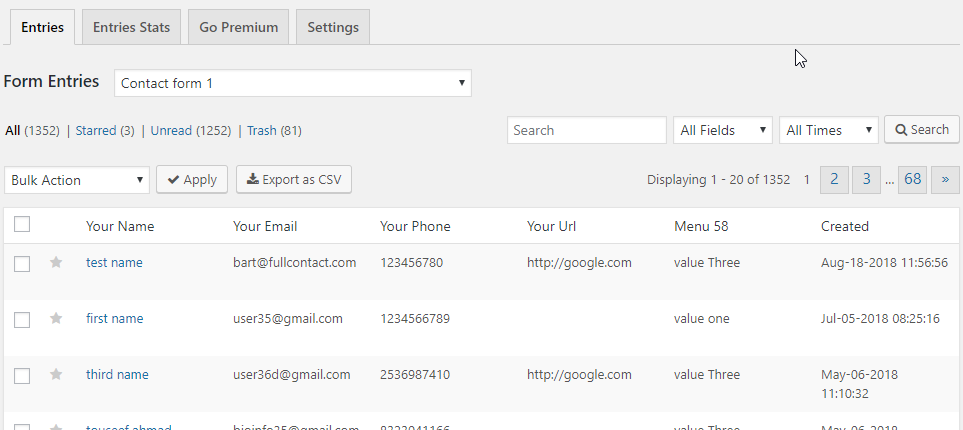
Task: Tick the 'first name' row checkbox
Action: 22,319
